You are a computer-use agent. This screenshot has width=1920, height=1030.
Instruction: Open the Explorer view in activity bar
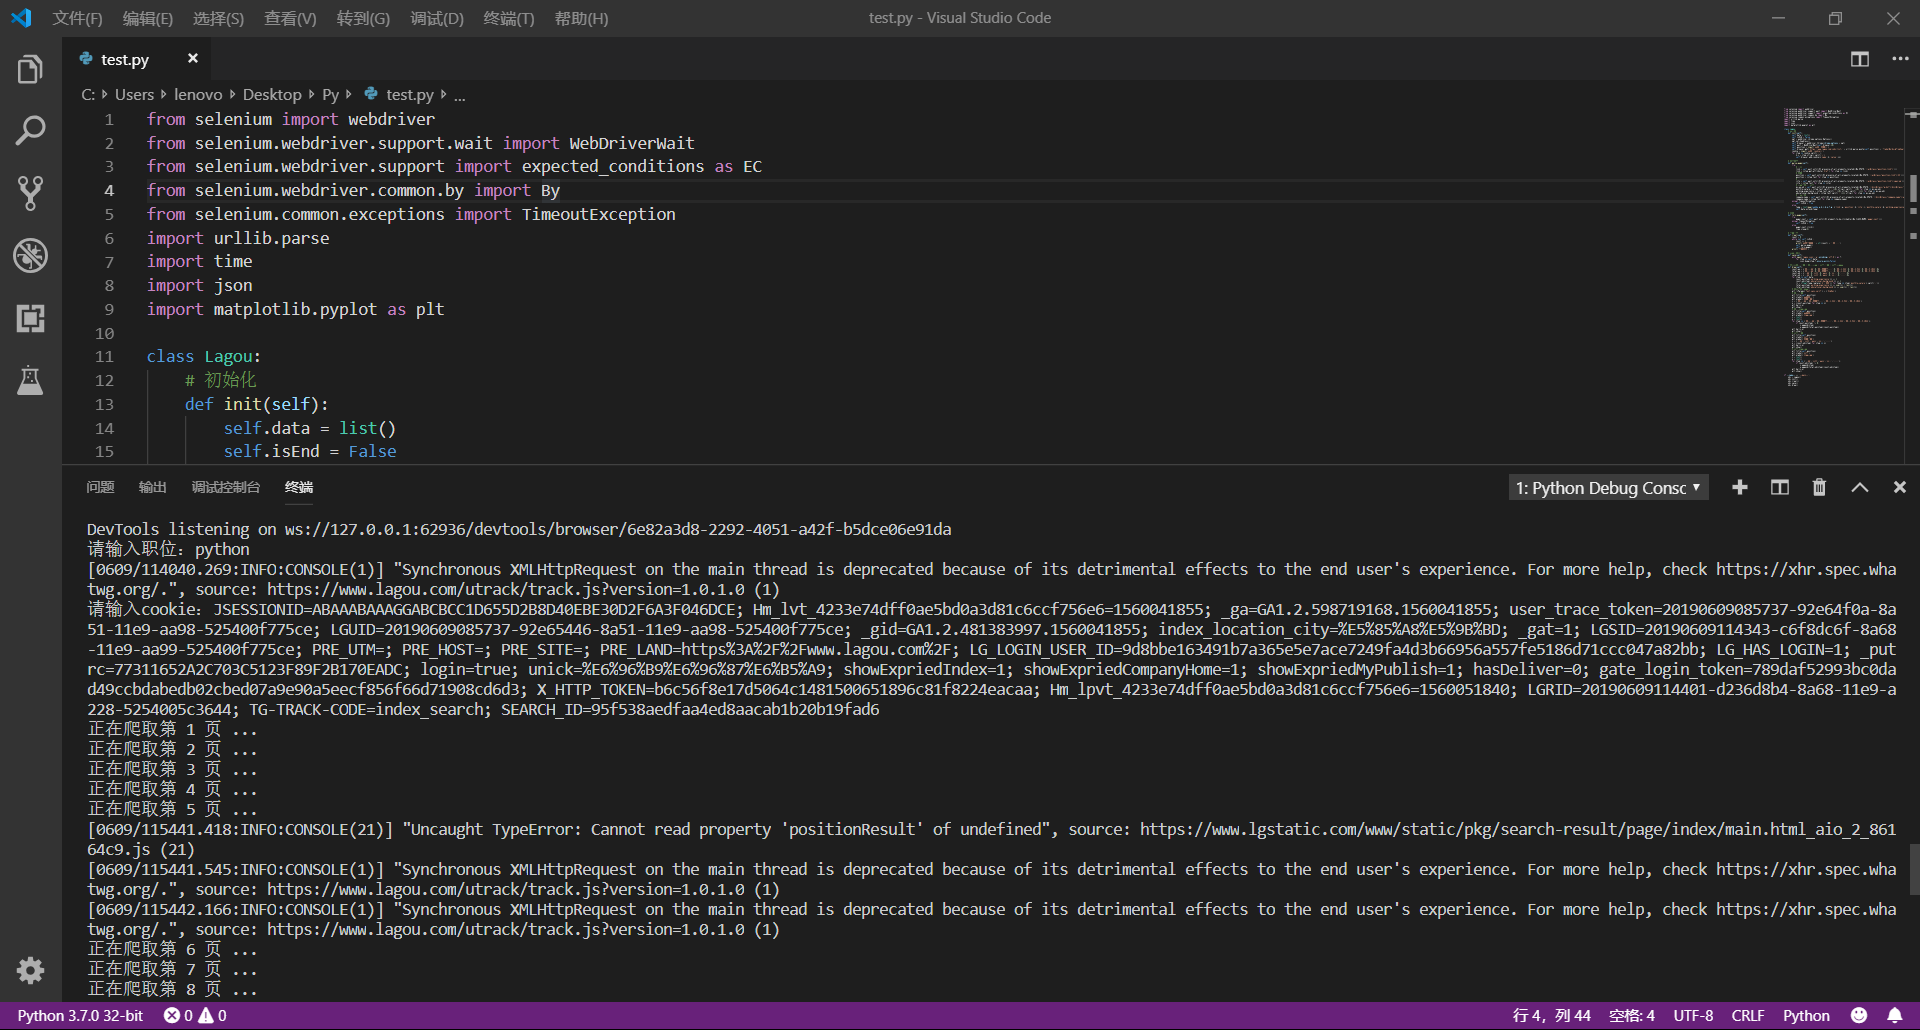point(30,69)
